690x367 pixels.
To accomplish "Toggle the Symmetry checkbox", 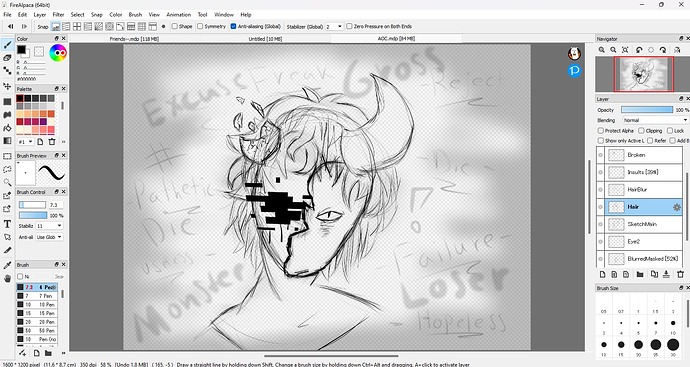I will click(200, 26).
